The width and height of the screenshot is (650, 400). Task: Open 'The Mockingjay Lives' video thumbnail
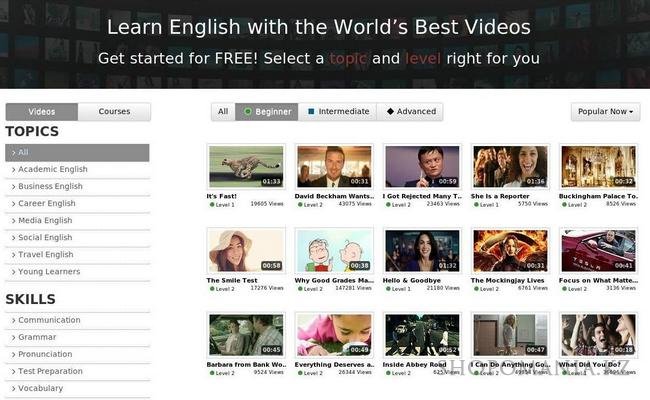click(510, 250)
